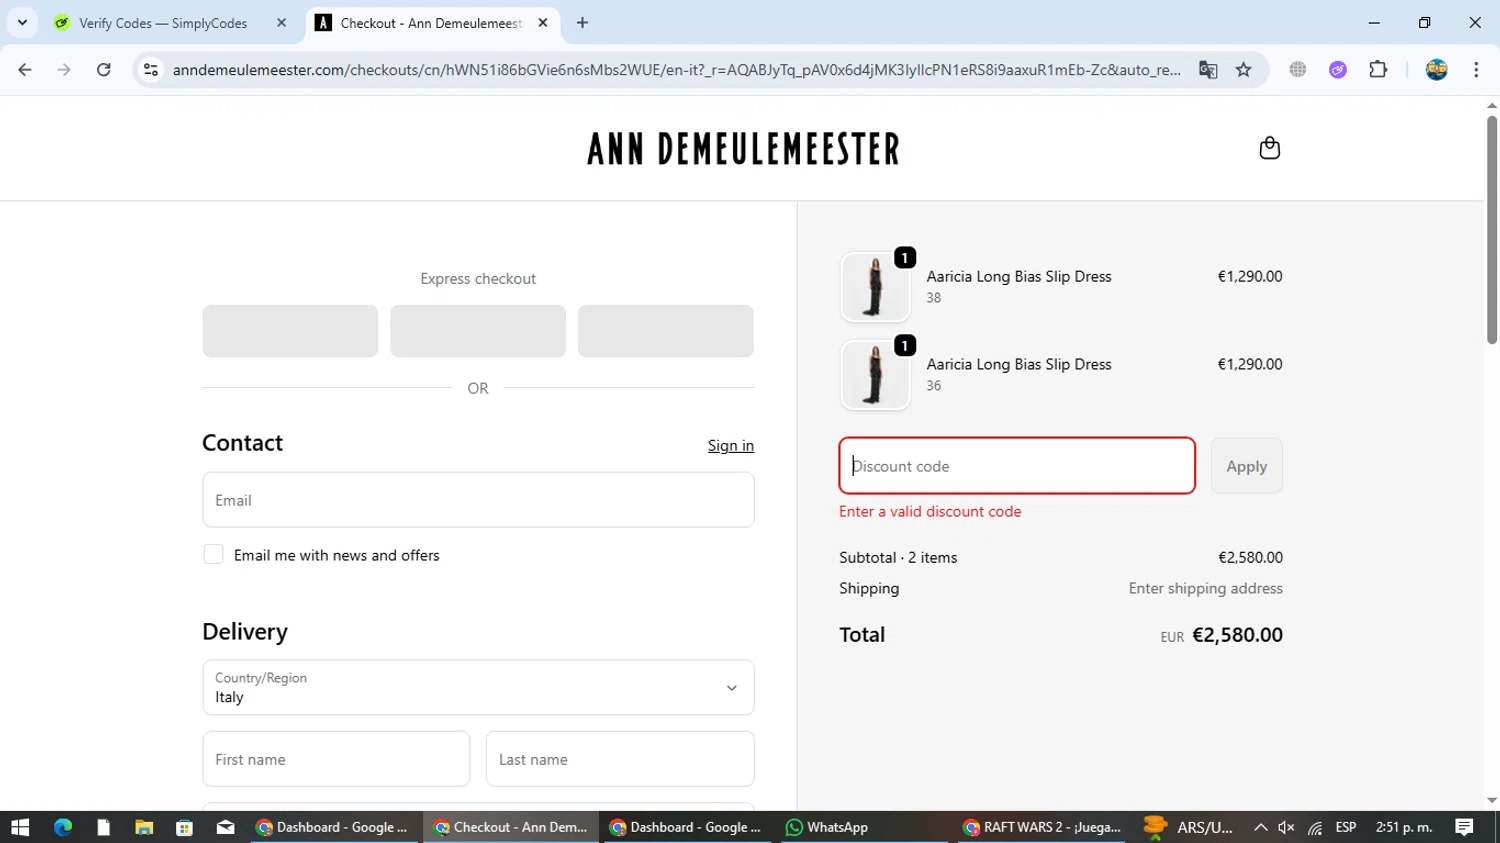Click the first express checkout button
The height and width of the screenshot is (843, 1500).
pyautogui.click(x=290, y=331)
